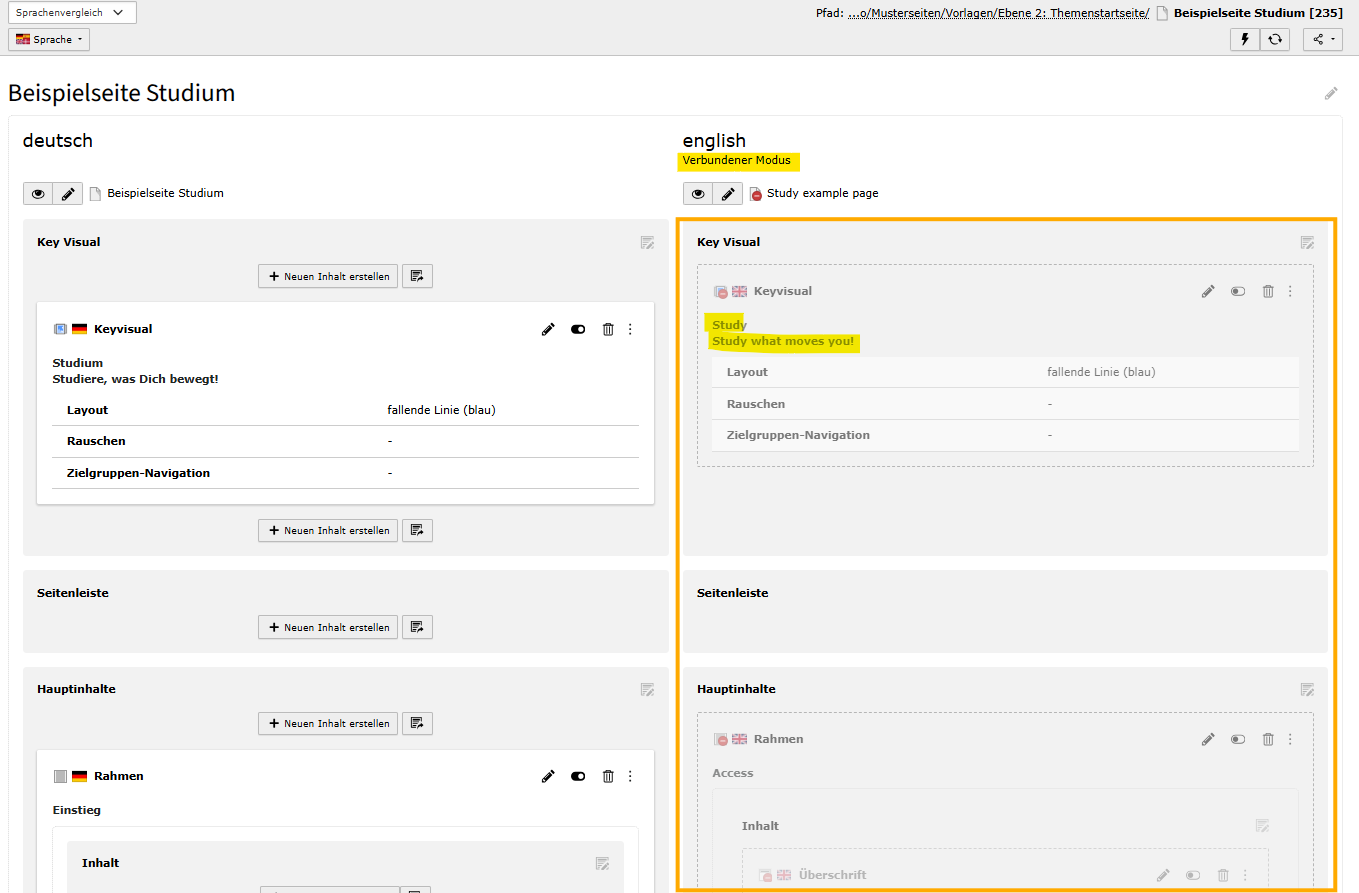The height and width of the screenshot is (893, 1359).
Task: Open the more options menu of German Keyvisual
Action: click(x=630, y=329)
